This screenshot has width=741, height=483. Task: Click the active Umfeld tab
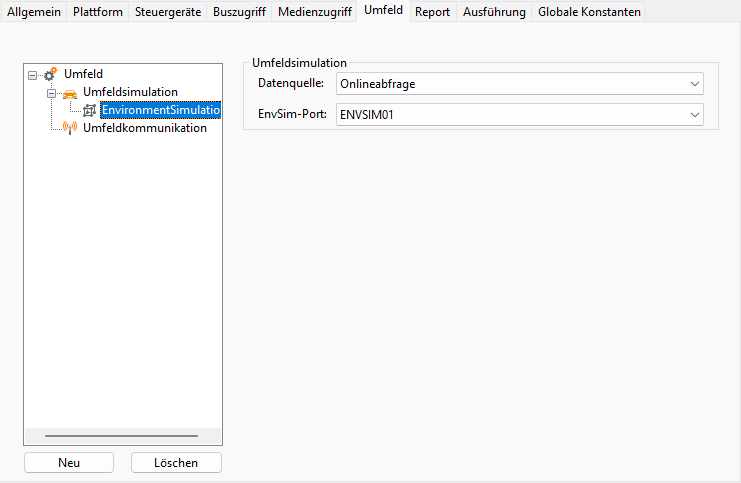383,10
